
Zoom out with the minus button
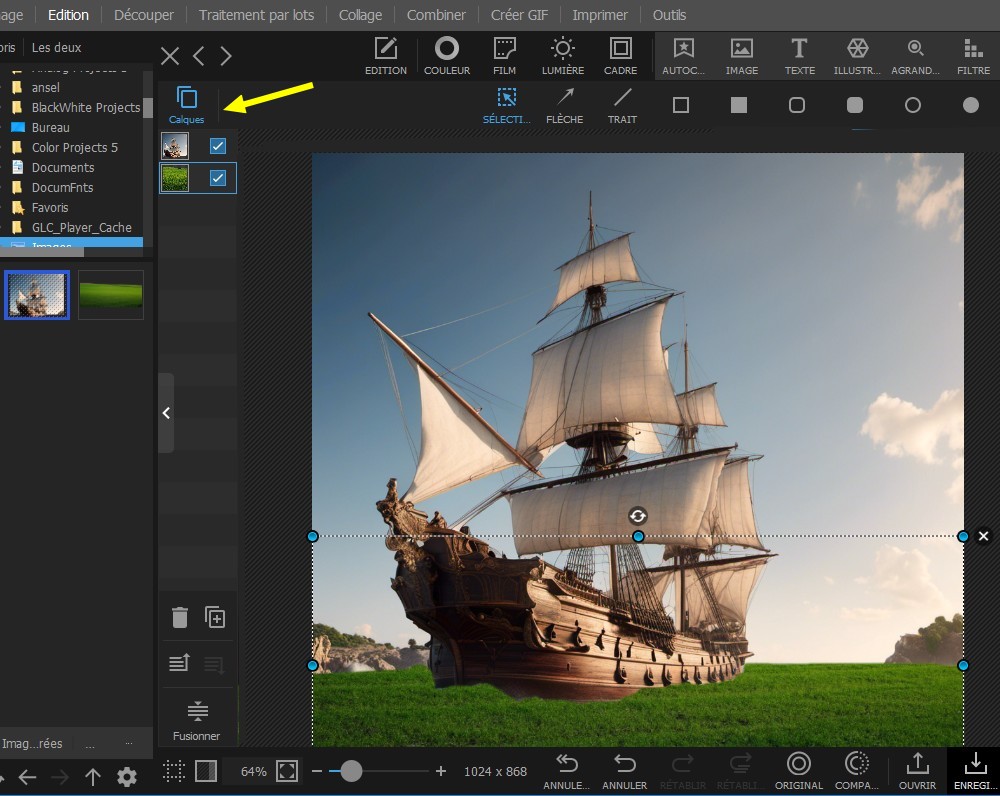click(317, 771)
